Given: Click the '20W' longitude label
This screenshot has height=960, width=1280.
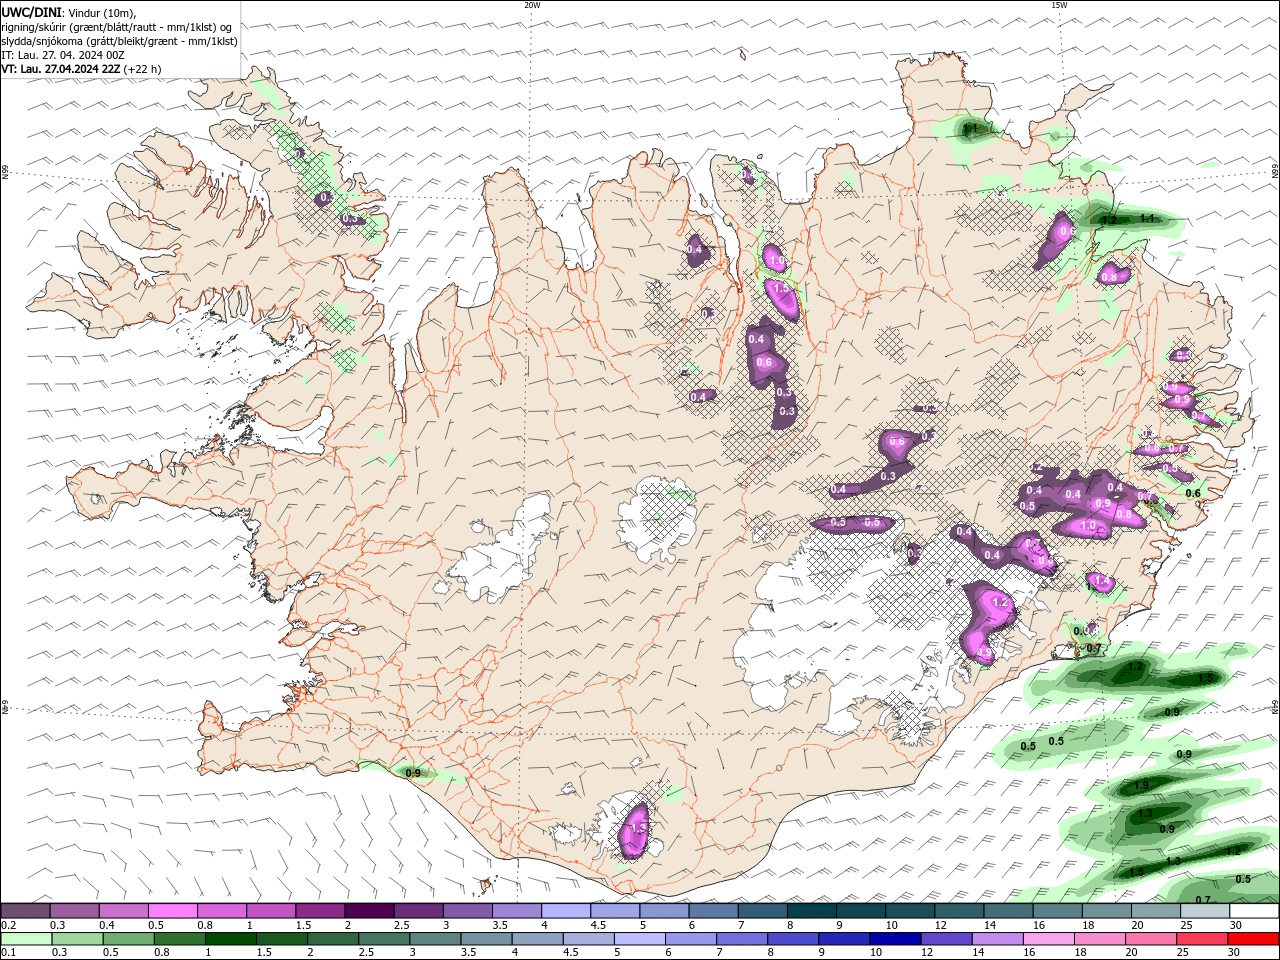Looking at the screenshot, I should 532,5.
